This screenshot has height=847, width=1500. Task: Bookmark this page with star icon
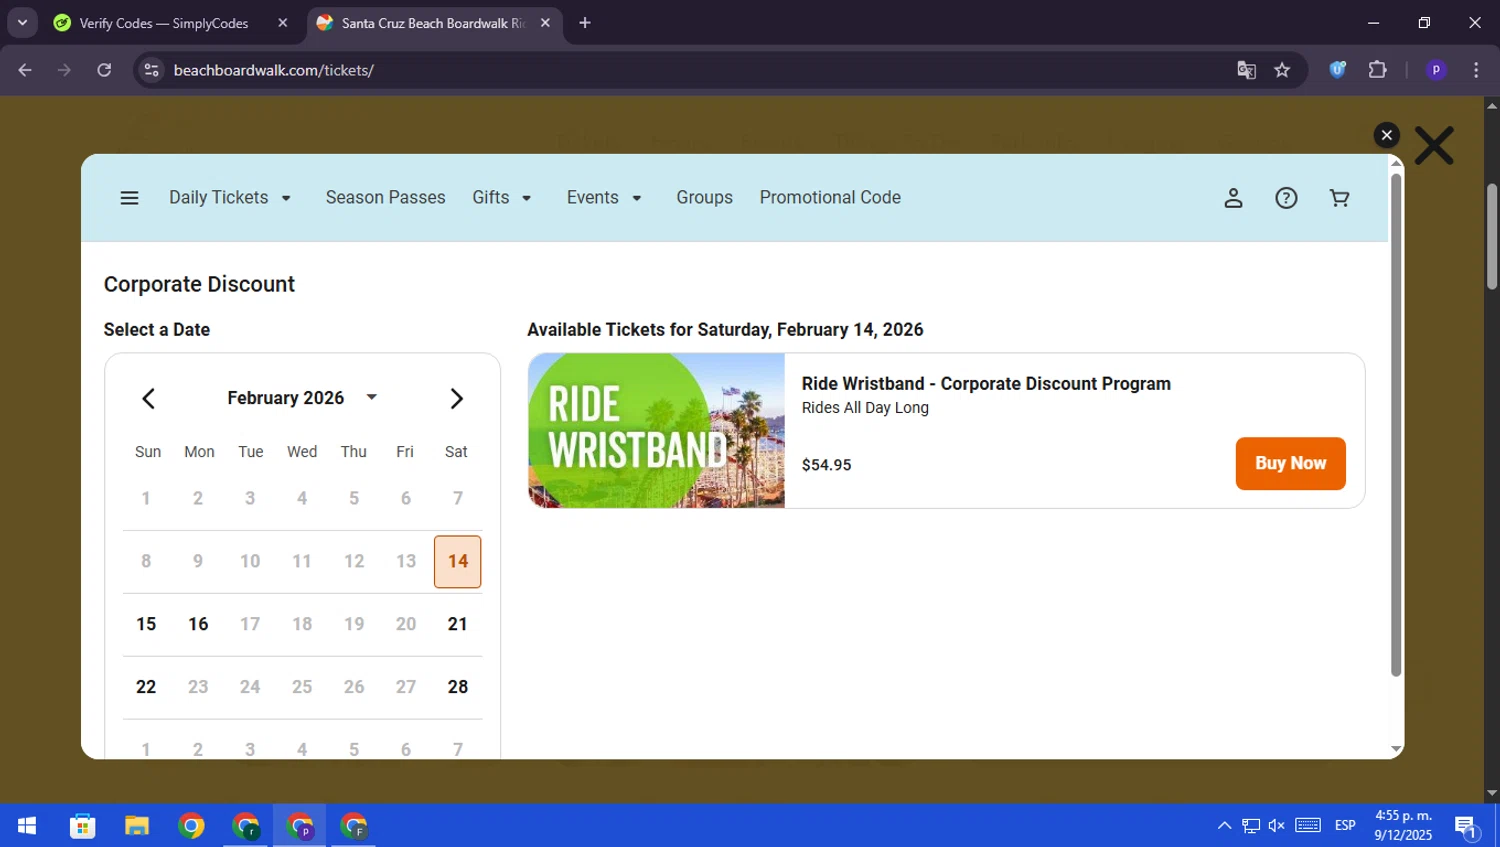pos(1282,70)
